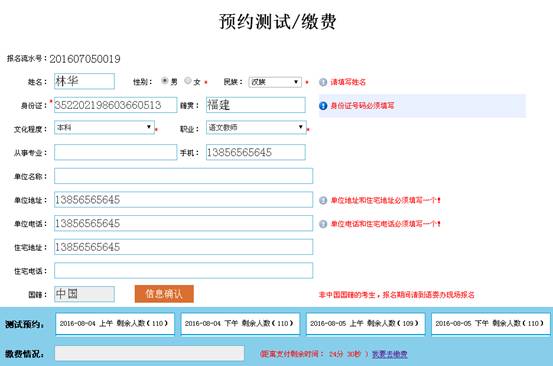This screenshot has width=553, height=366.
Task: Select the 2016-08-05 下午 test slot
Action: pyautogui.click(x=491, y=323)
